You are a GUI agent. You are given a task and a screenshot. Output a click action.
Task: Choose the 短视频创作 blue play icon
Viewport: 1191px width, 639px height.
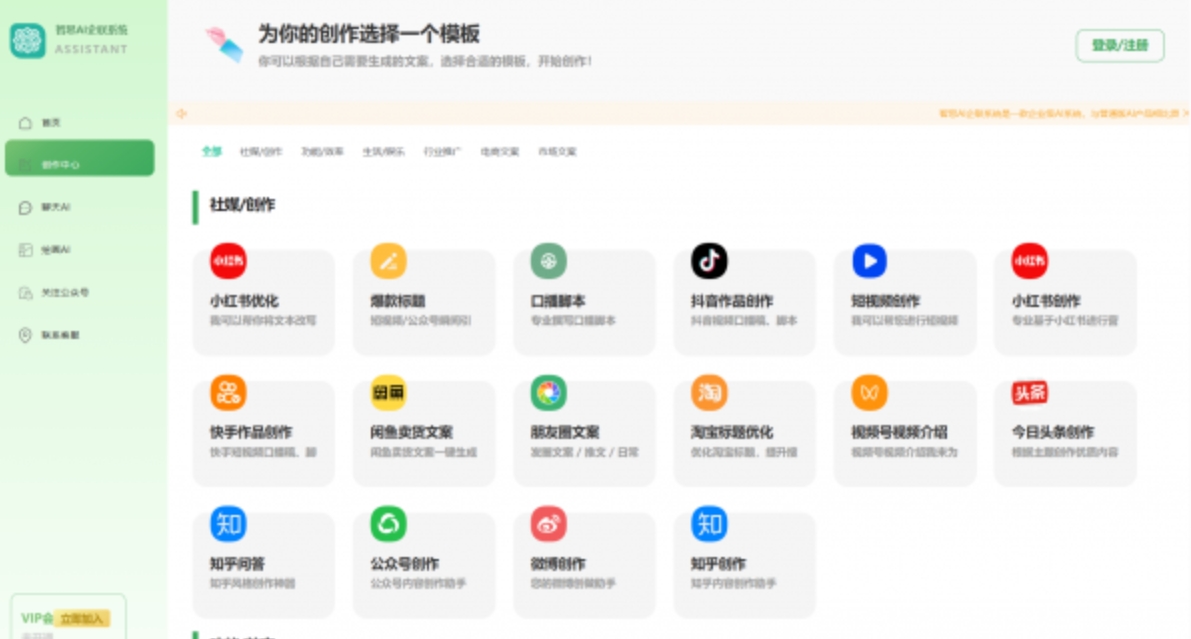coord(870,261)
